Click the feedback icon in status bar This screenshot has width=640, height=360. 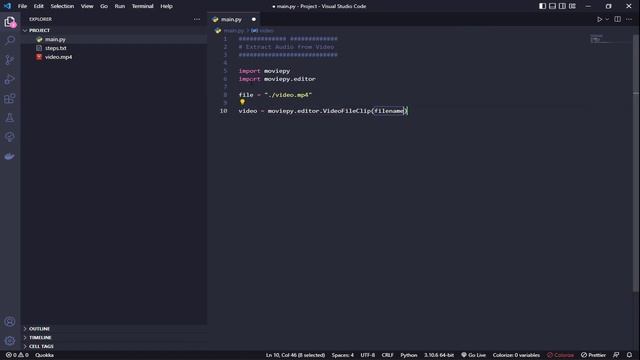point(616,355)
